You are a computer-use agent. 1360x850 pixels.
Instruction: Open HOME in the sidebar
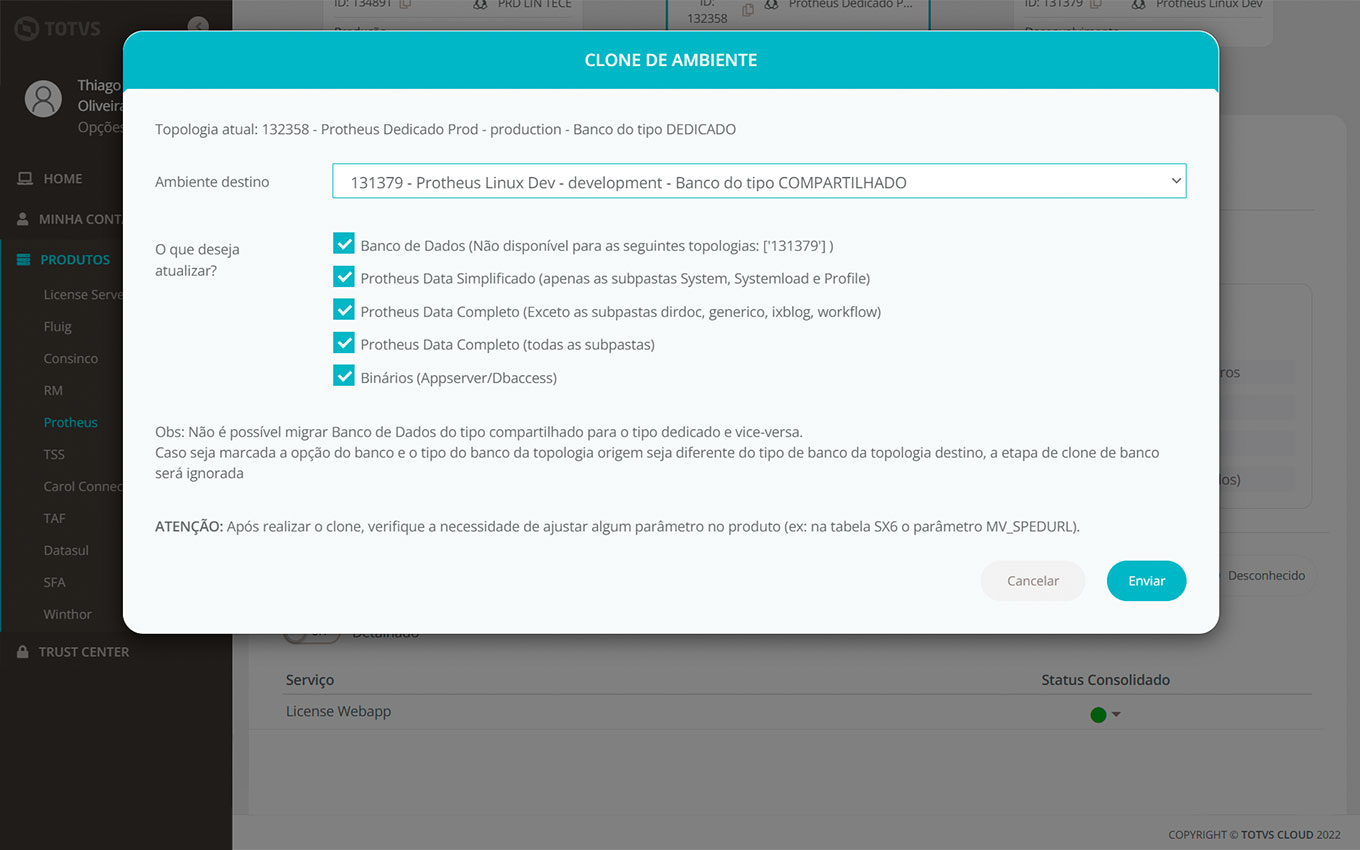62,179
